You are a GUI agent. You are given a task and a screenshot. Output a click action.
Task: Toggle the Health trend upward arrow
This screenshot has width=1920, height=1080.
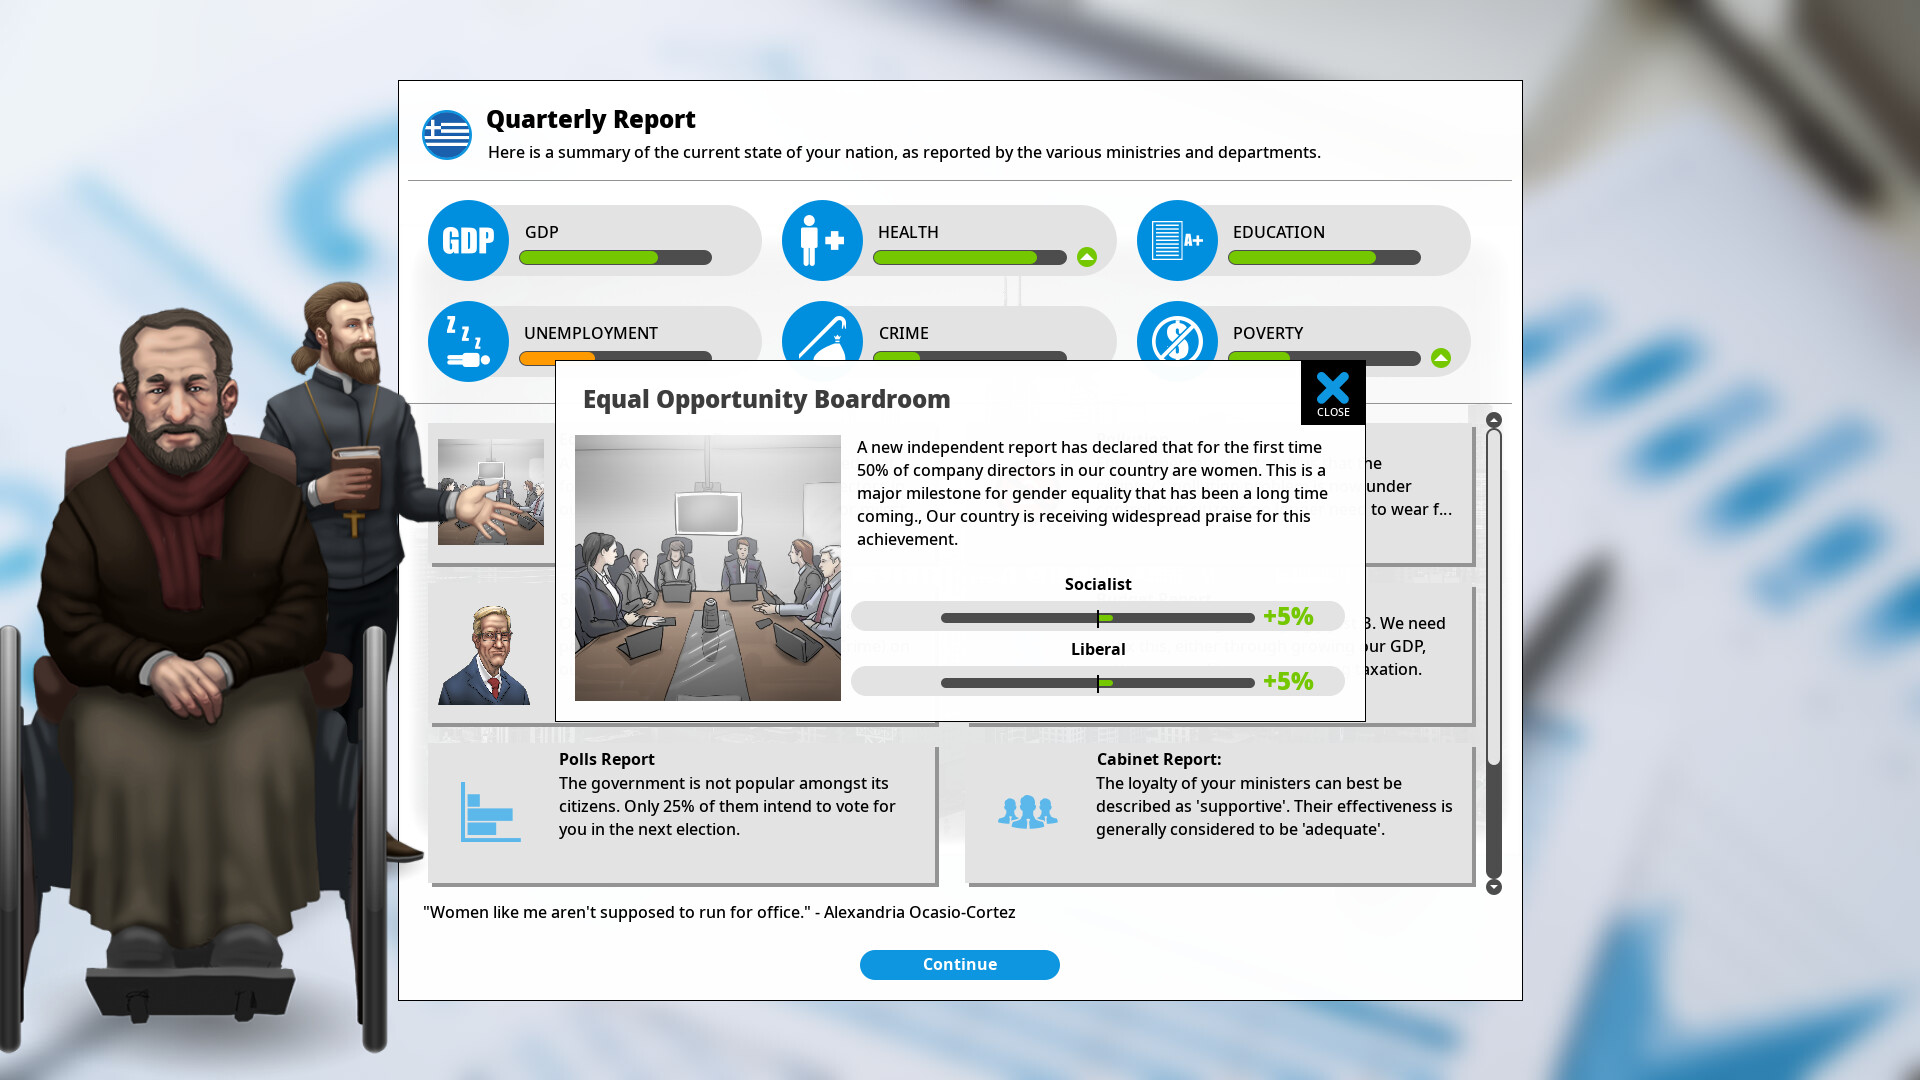coord(1087,257)
